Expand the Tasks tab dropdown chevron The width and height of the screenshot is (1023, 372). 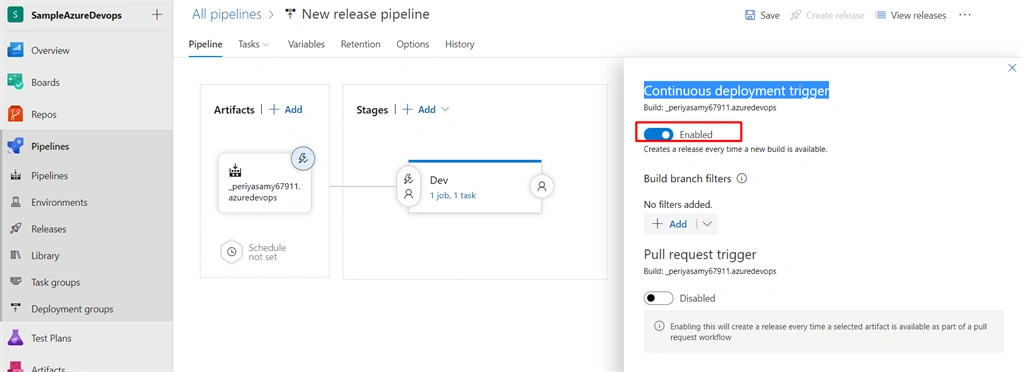tap(266, 44)
